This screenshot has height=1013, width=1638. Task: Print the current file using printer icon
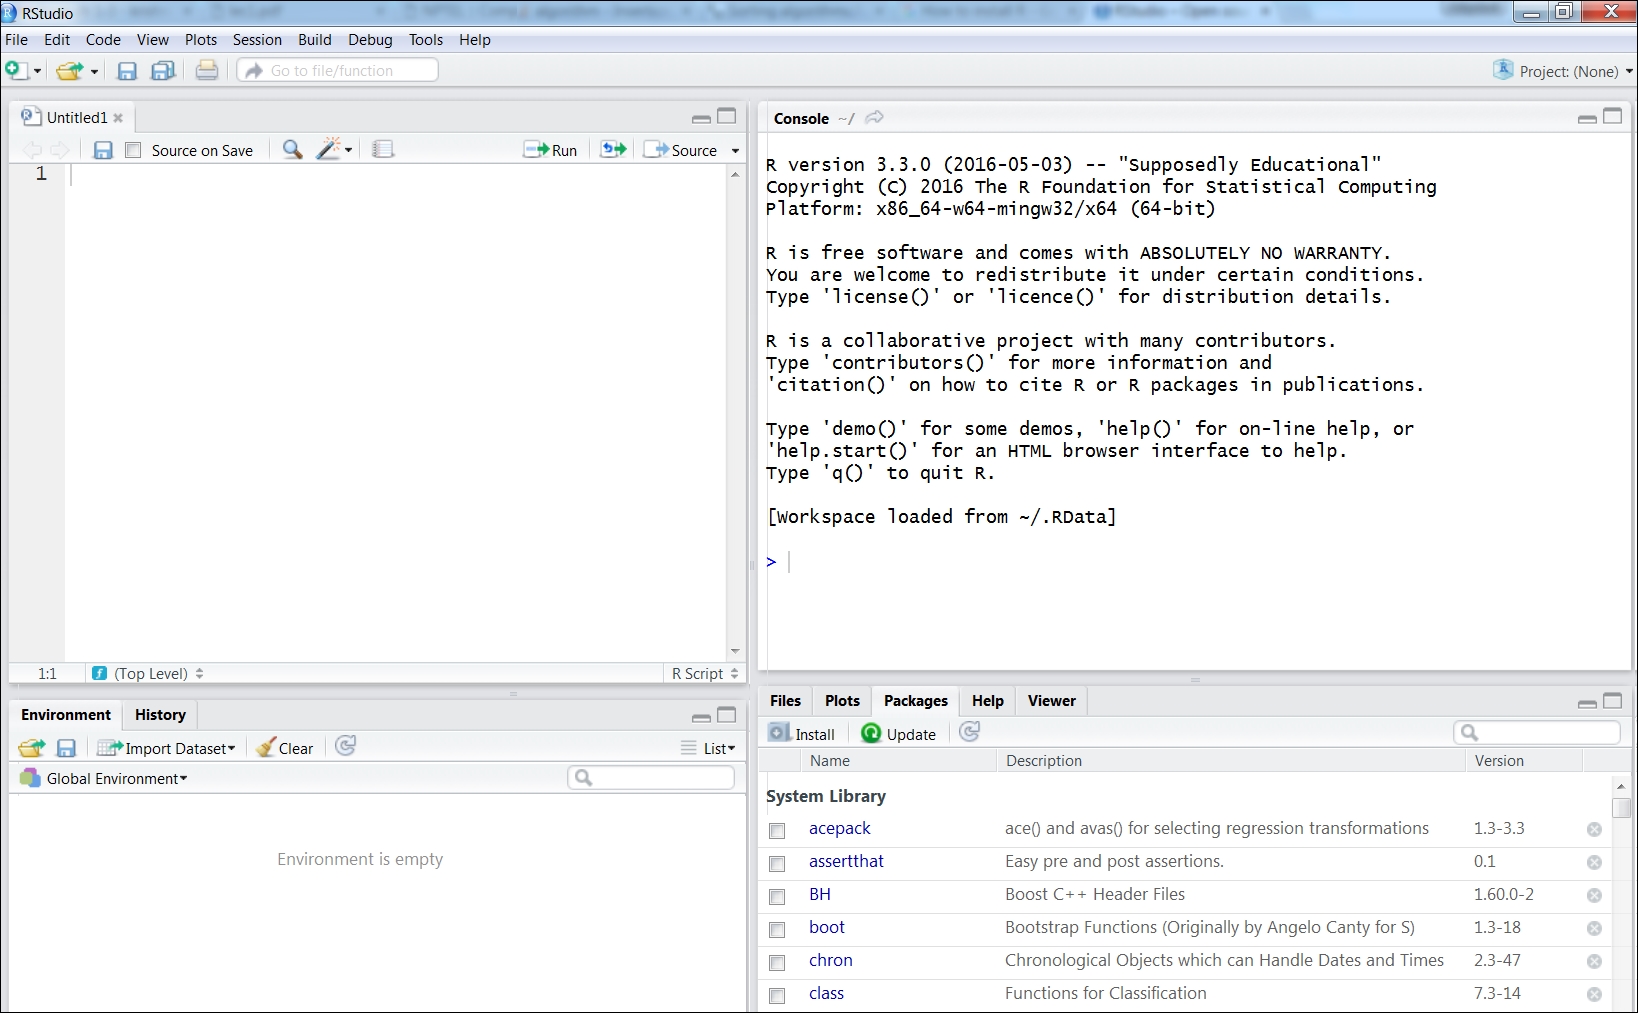pos(207,70)
